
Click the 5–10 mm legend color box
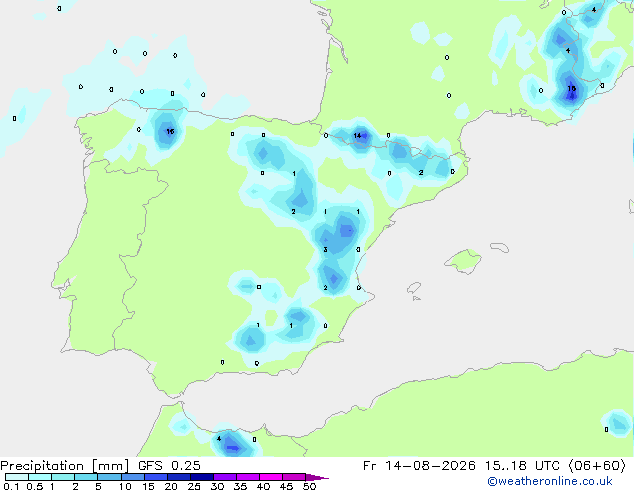click(x=109, y=477)
